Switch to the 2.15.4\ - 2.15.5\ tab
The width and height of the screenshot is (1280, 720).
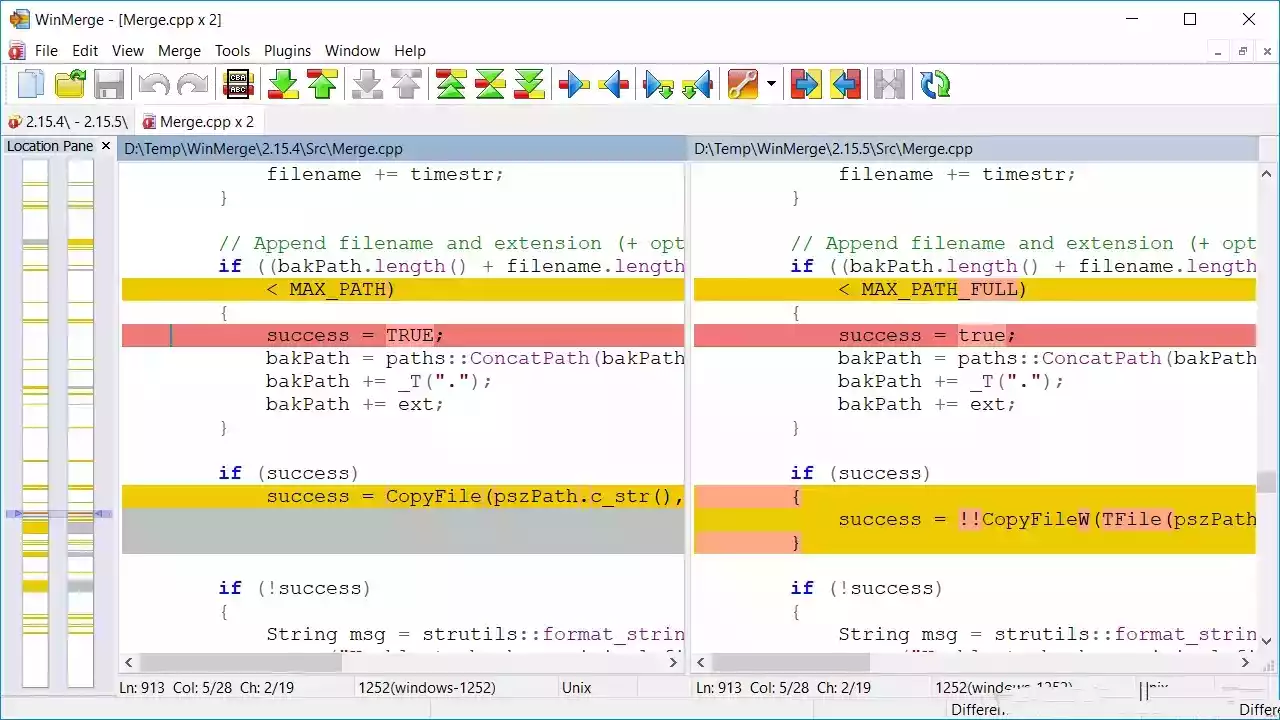[68, 122]
